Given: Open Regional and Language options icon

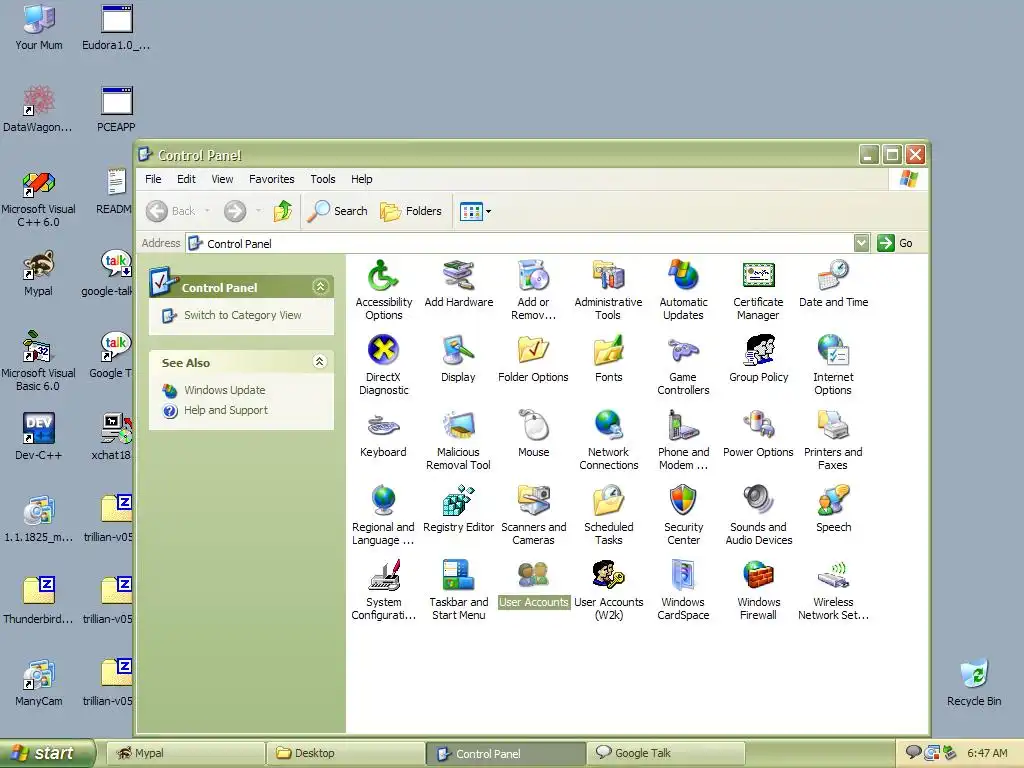Looking at the screenshot, I should coord(383,515).
